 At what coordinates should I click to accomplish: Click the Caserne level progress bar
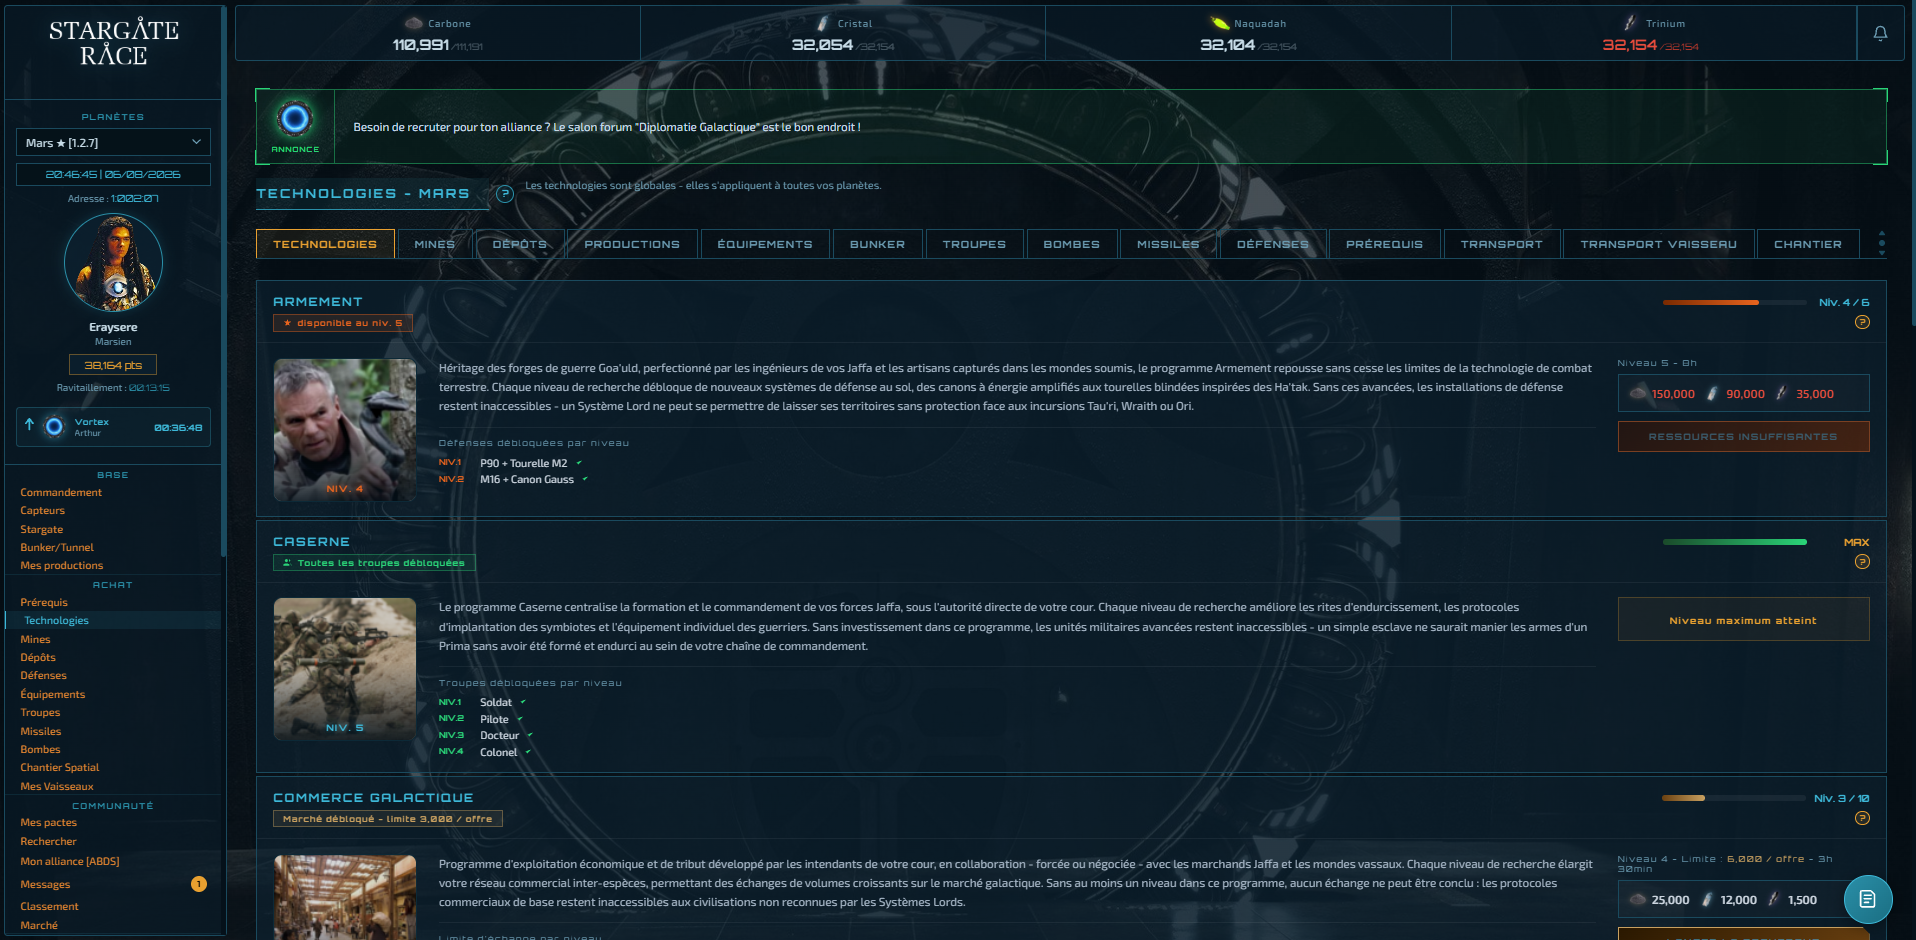[1735, 542]
